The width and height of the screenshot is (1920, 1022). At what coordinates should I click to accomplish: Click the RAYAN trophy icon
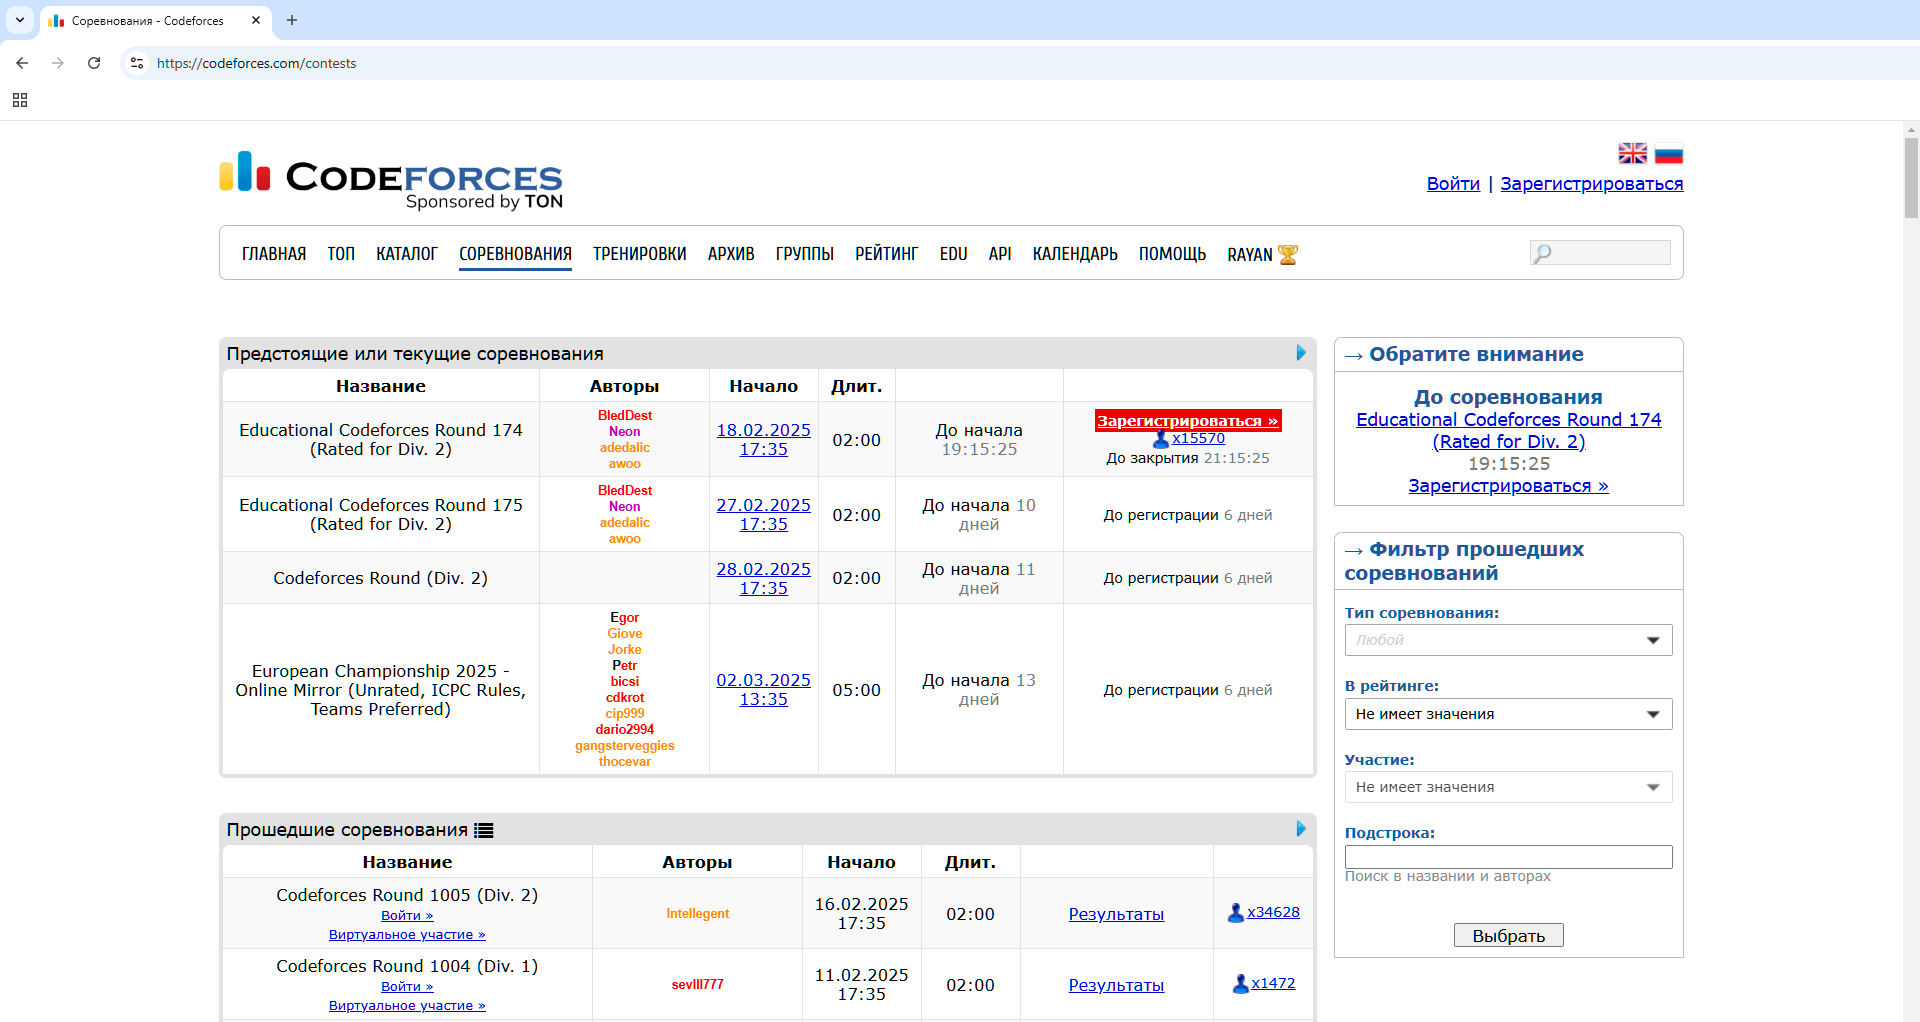[1288, 255]
